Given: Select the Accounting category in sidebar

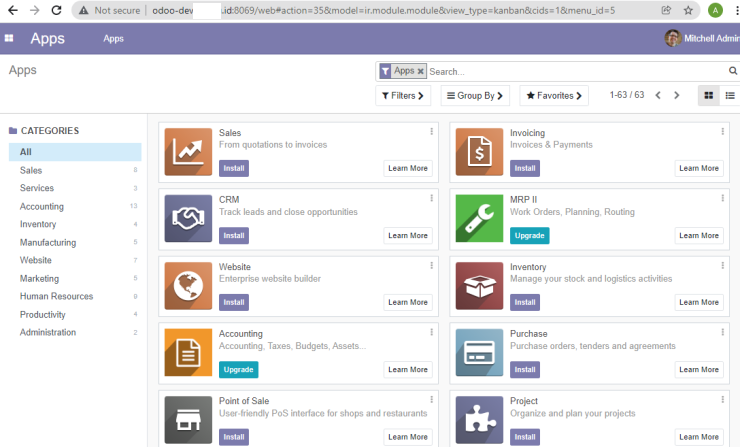Looking at the screenshot, I should [x=75, y=206].
